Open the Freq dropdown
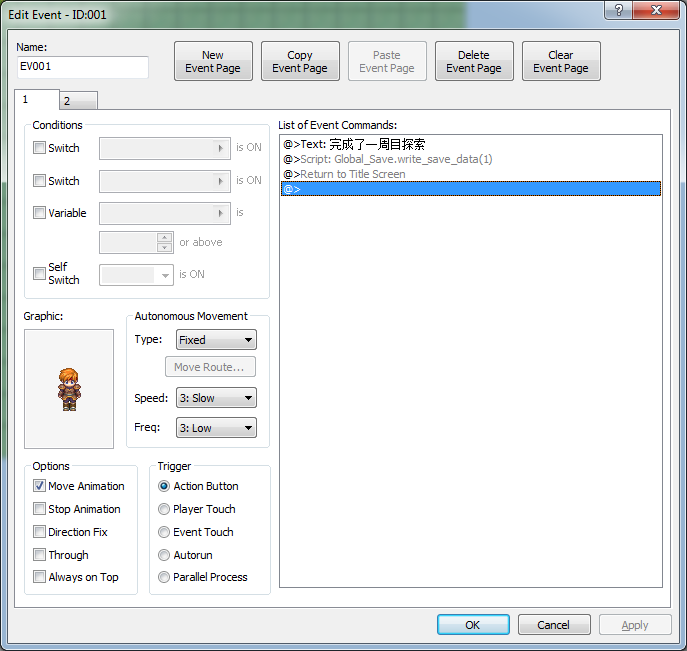This screenshot has width=687, height=651. point(216,428)
